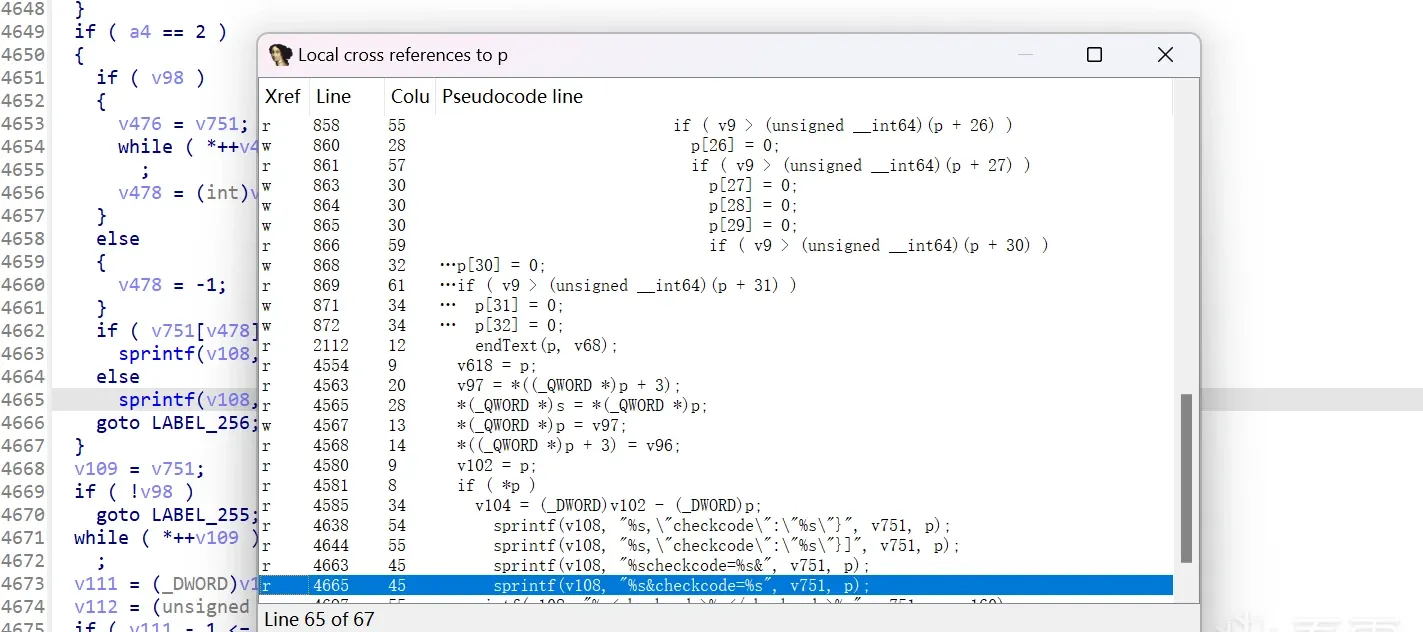Screen dimensions: 1423x632
Task: Click 'if ( a4 == 2 )' in the pseudocode window
Action: 151,32
